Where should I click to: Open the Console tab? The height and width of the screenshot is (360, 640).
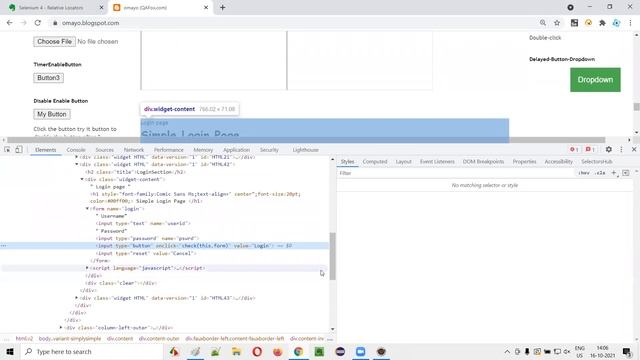76,150
